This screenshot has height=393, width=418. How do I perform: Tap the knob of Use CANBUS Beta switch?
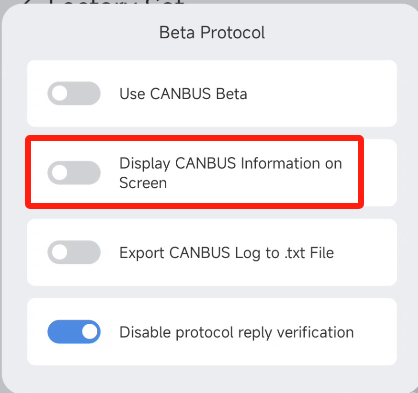(x=60, y=93)
